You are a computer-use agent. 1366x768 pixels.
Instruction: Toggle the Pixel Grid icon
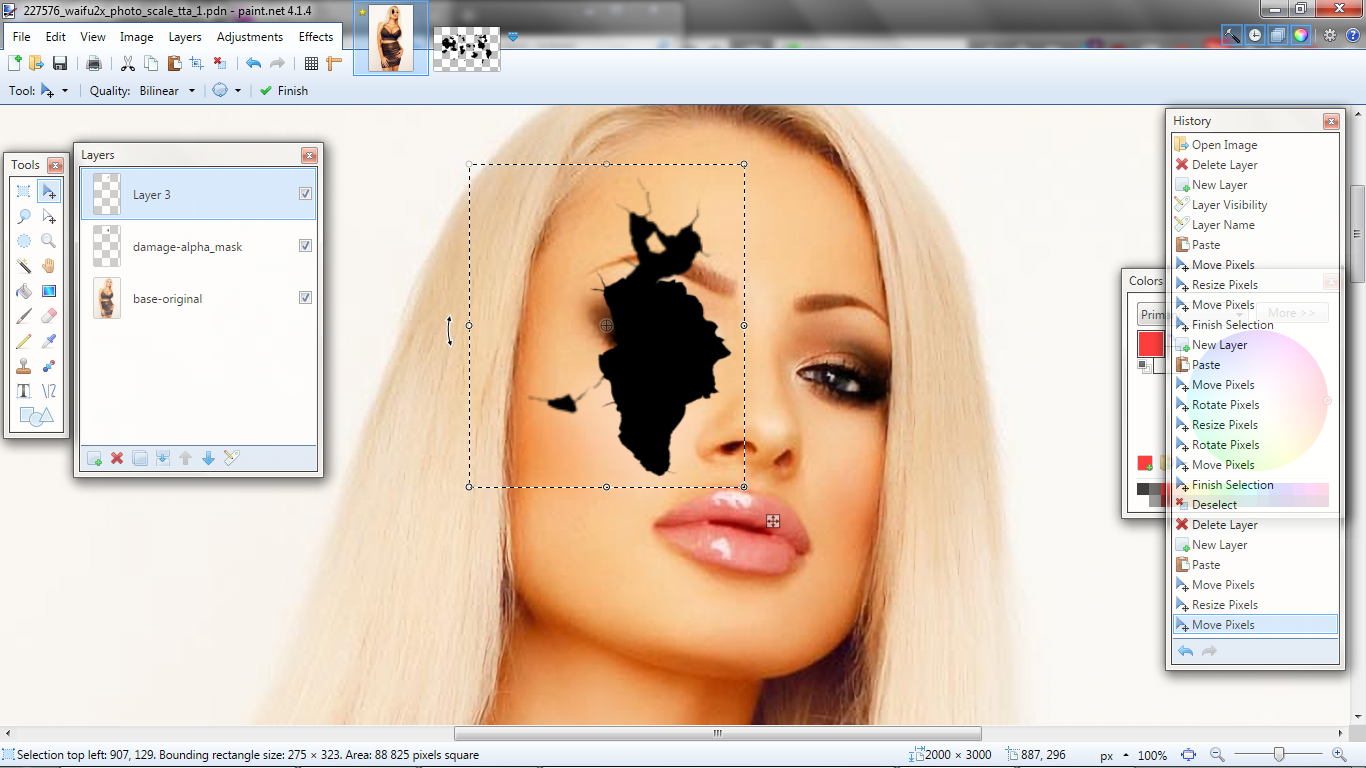(311, 63)
